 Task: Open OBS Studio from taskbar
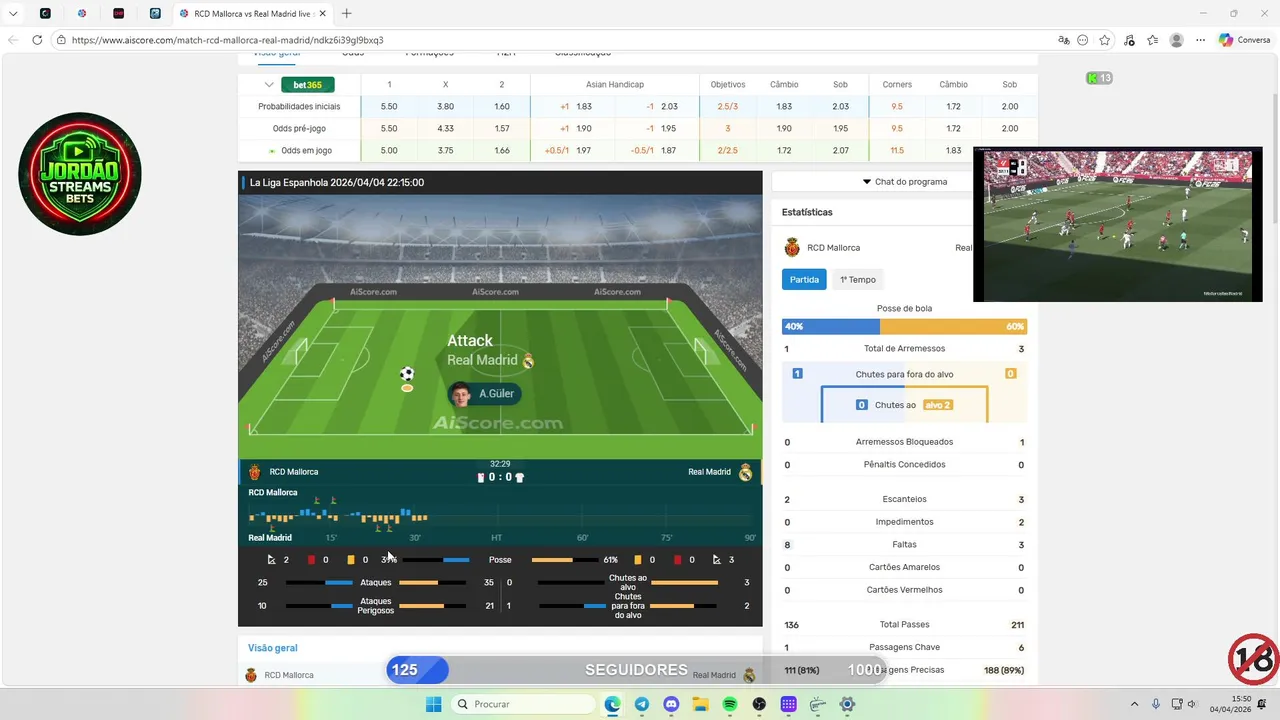[759, 704]
